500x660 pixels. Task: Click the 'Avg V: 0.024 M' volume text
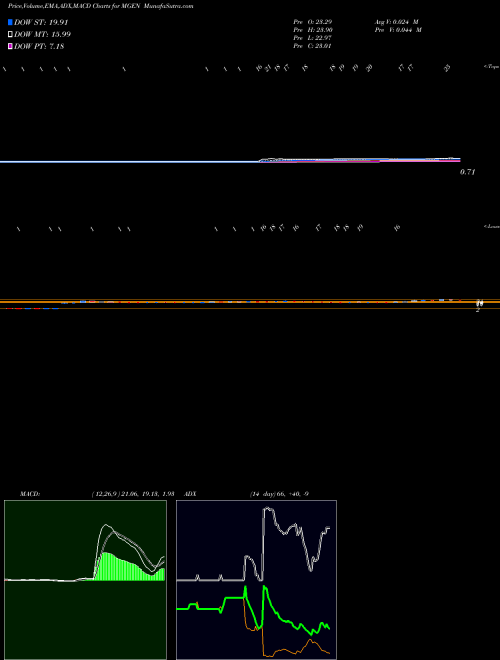[x=397, y=21]
